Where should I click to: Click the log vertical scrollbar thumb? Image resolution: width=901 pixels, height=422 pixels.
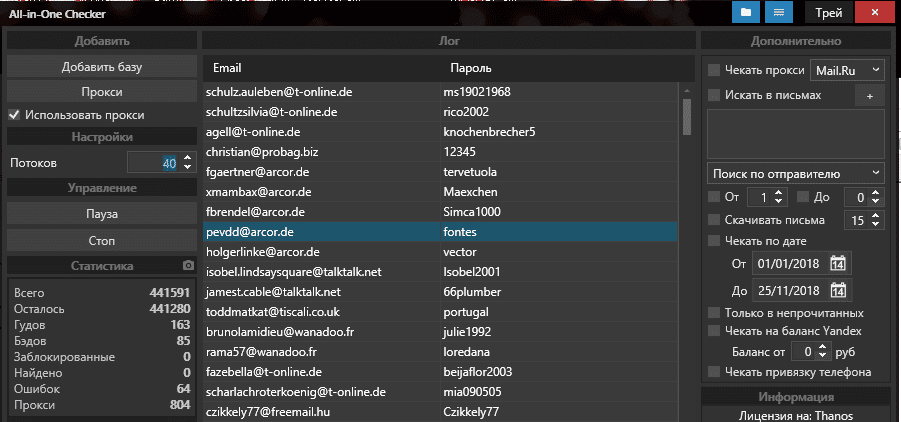click(687, 117)
